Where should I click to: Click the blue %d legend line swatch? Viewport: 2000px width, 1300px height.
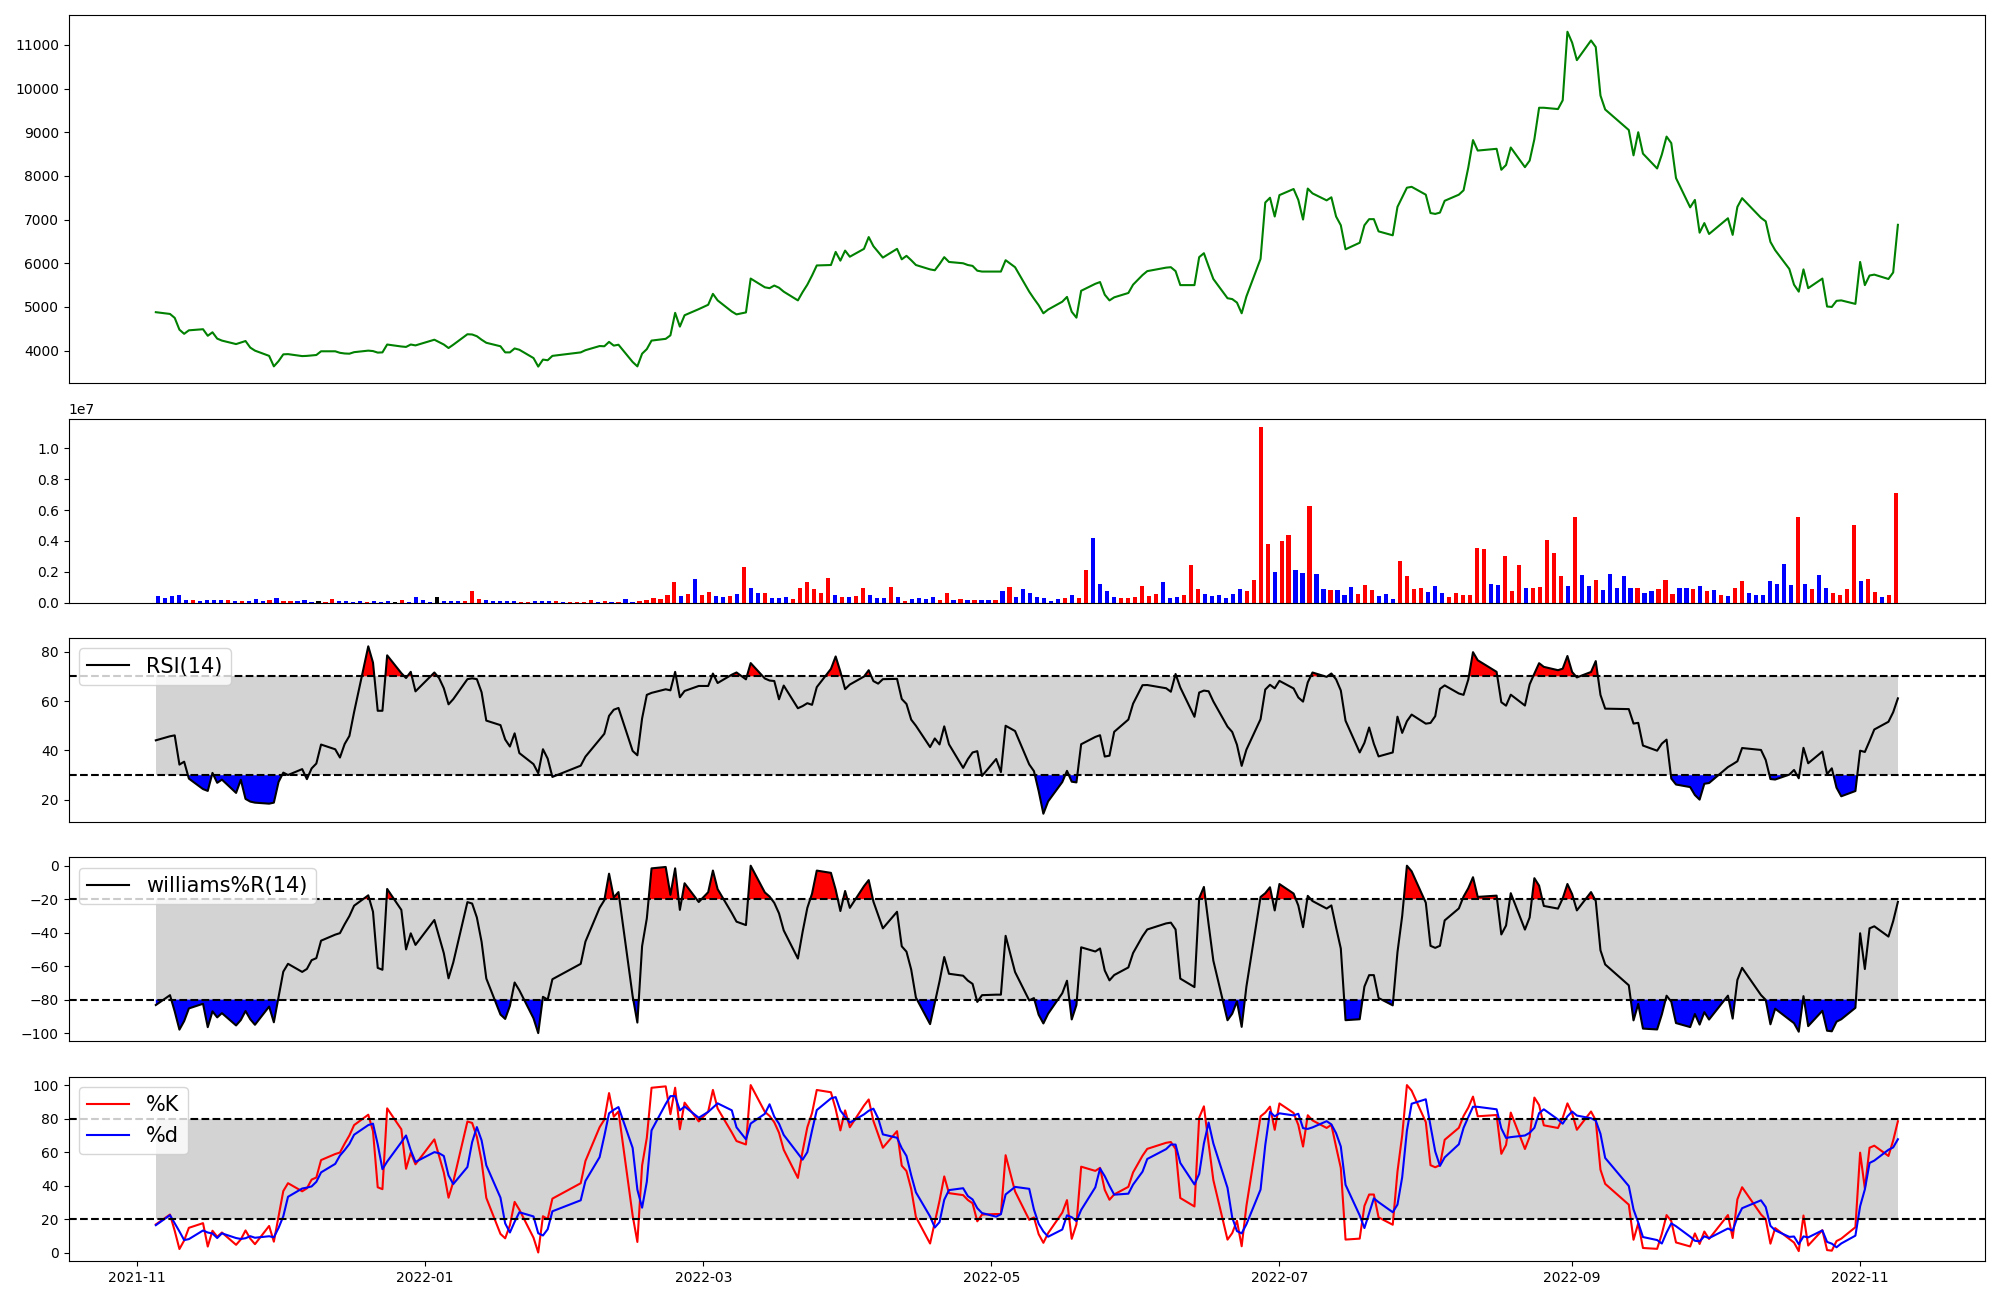coord(109,1135)
